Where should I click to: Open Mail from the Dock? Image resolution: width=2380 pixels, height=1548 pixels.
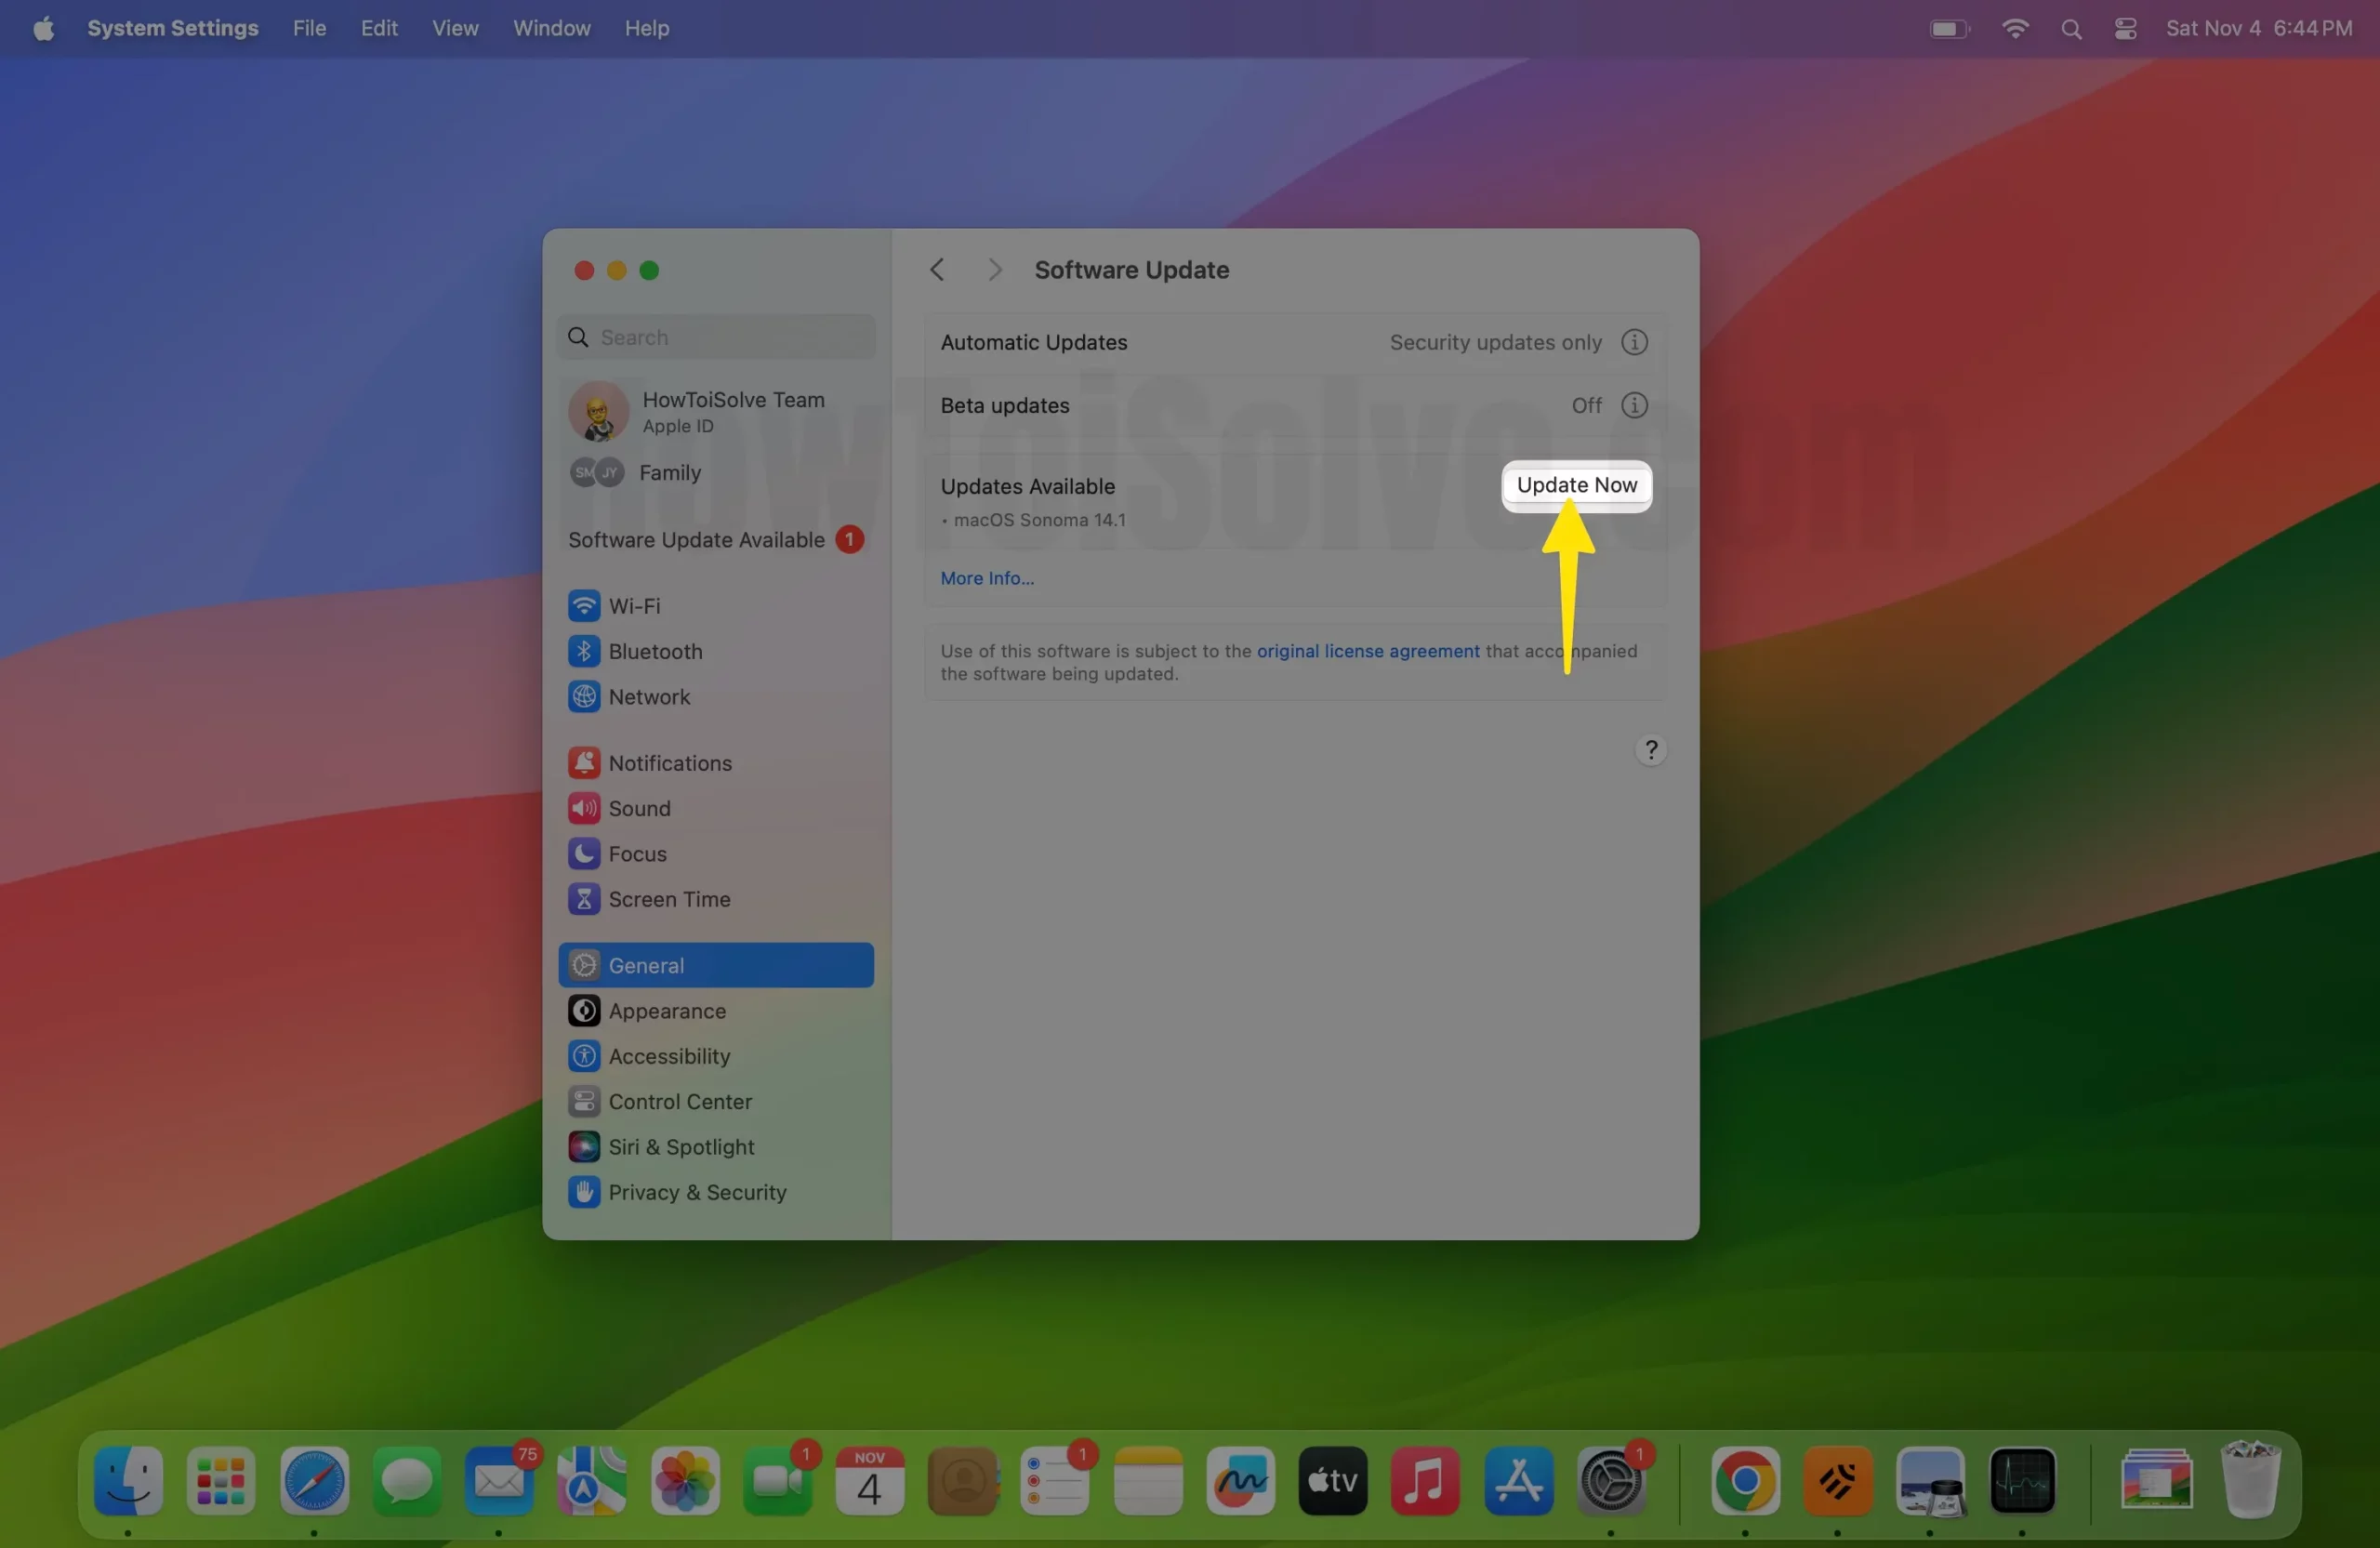tap(498, 1480)
